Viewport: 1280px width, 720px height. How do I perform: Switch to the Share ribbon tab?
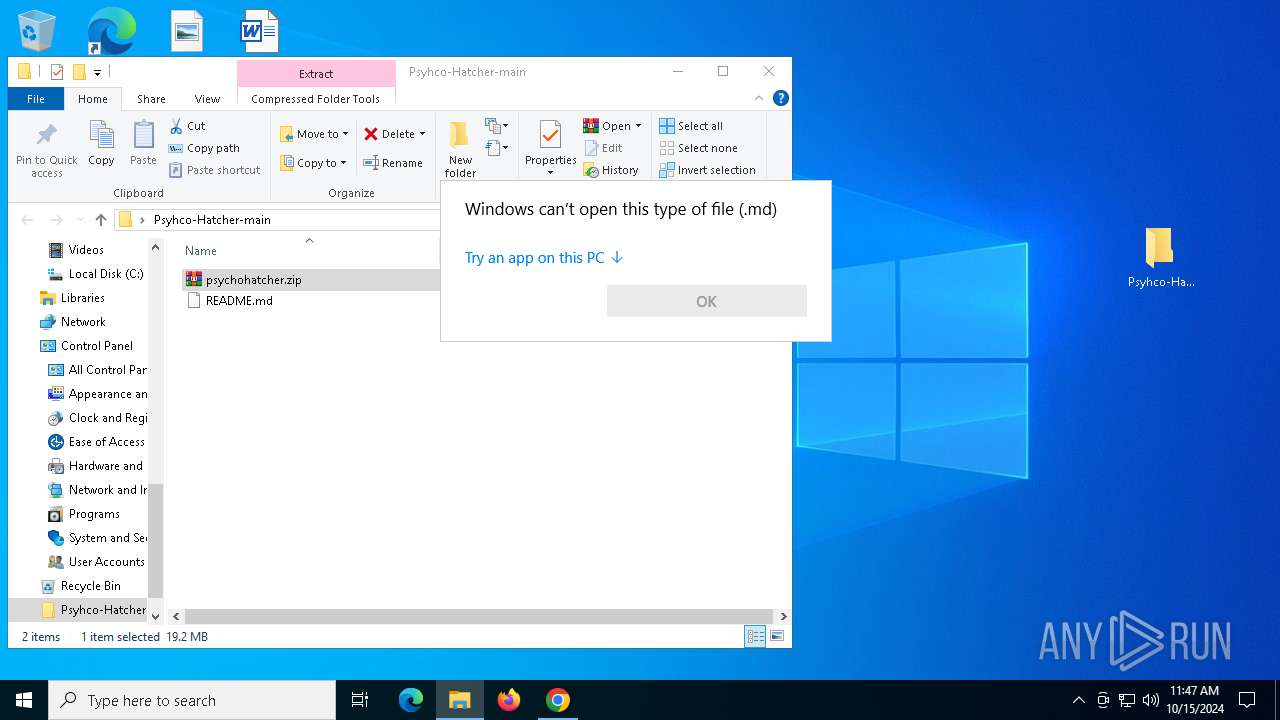point(151,99)
